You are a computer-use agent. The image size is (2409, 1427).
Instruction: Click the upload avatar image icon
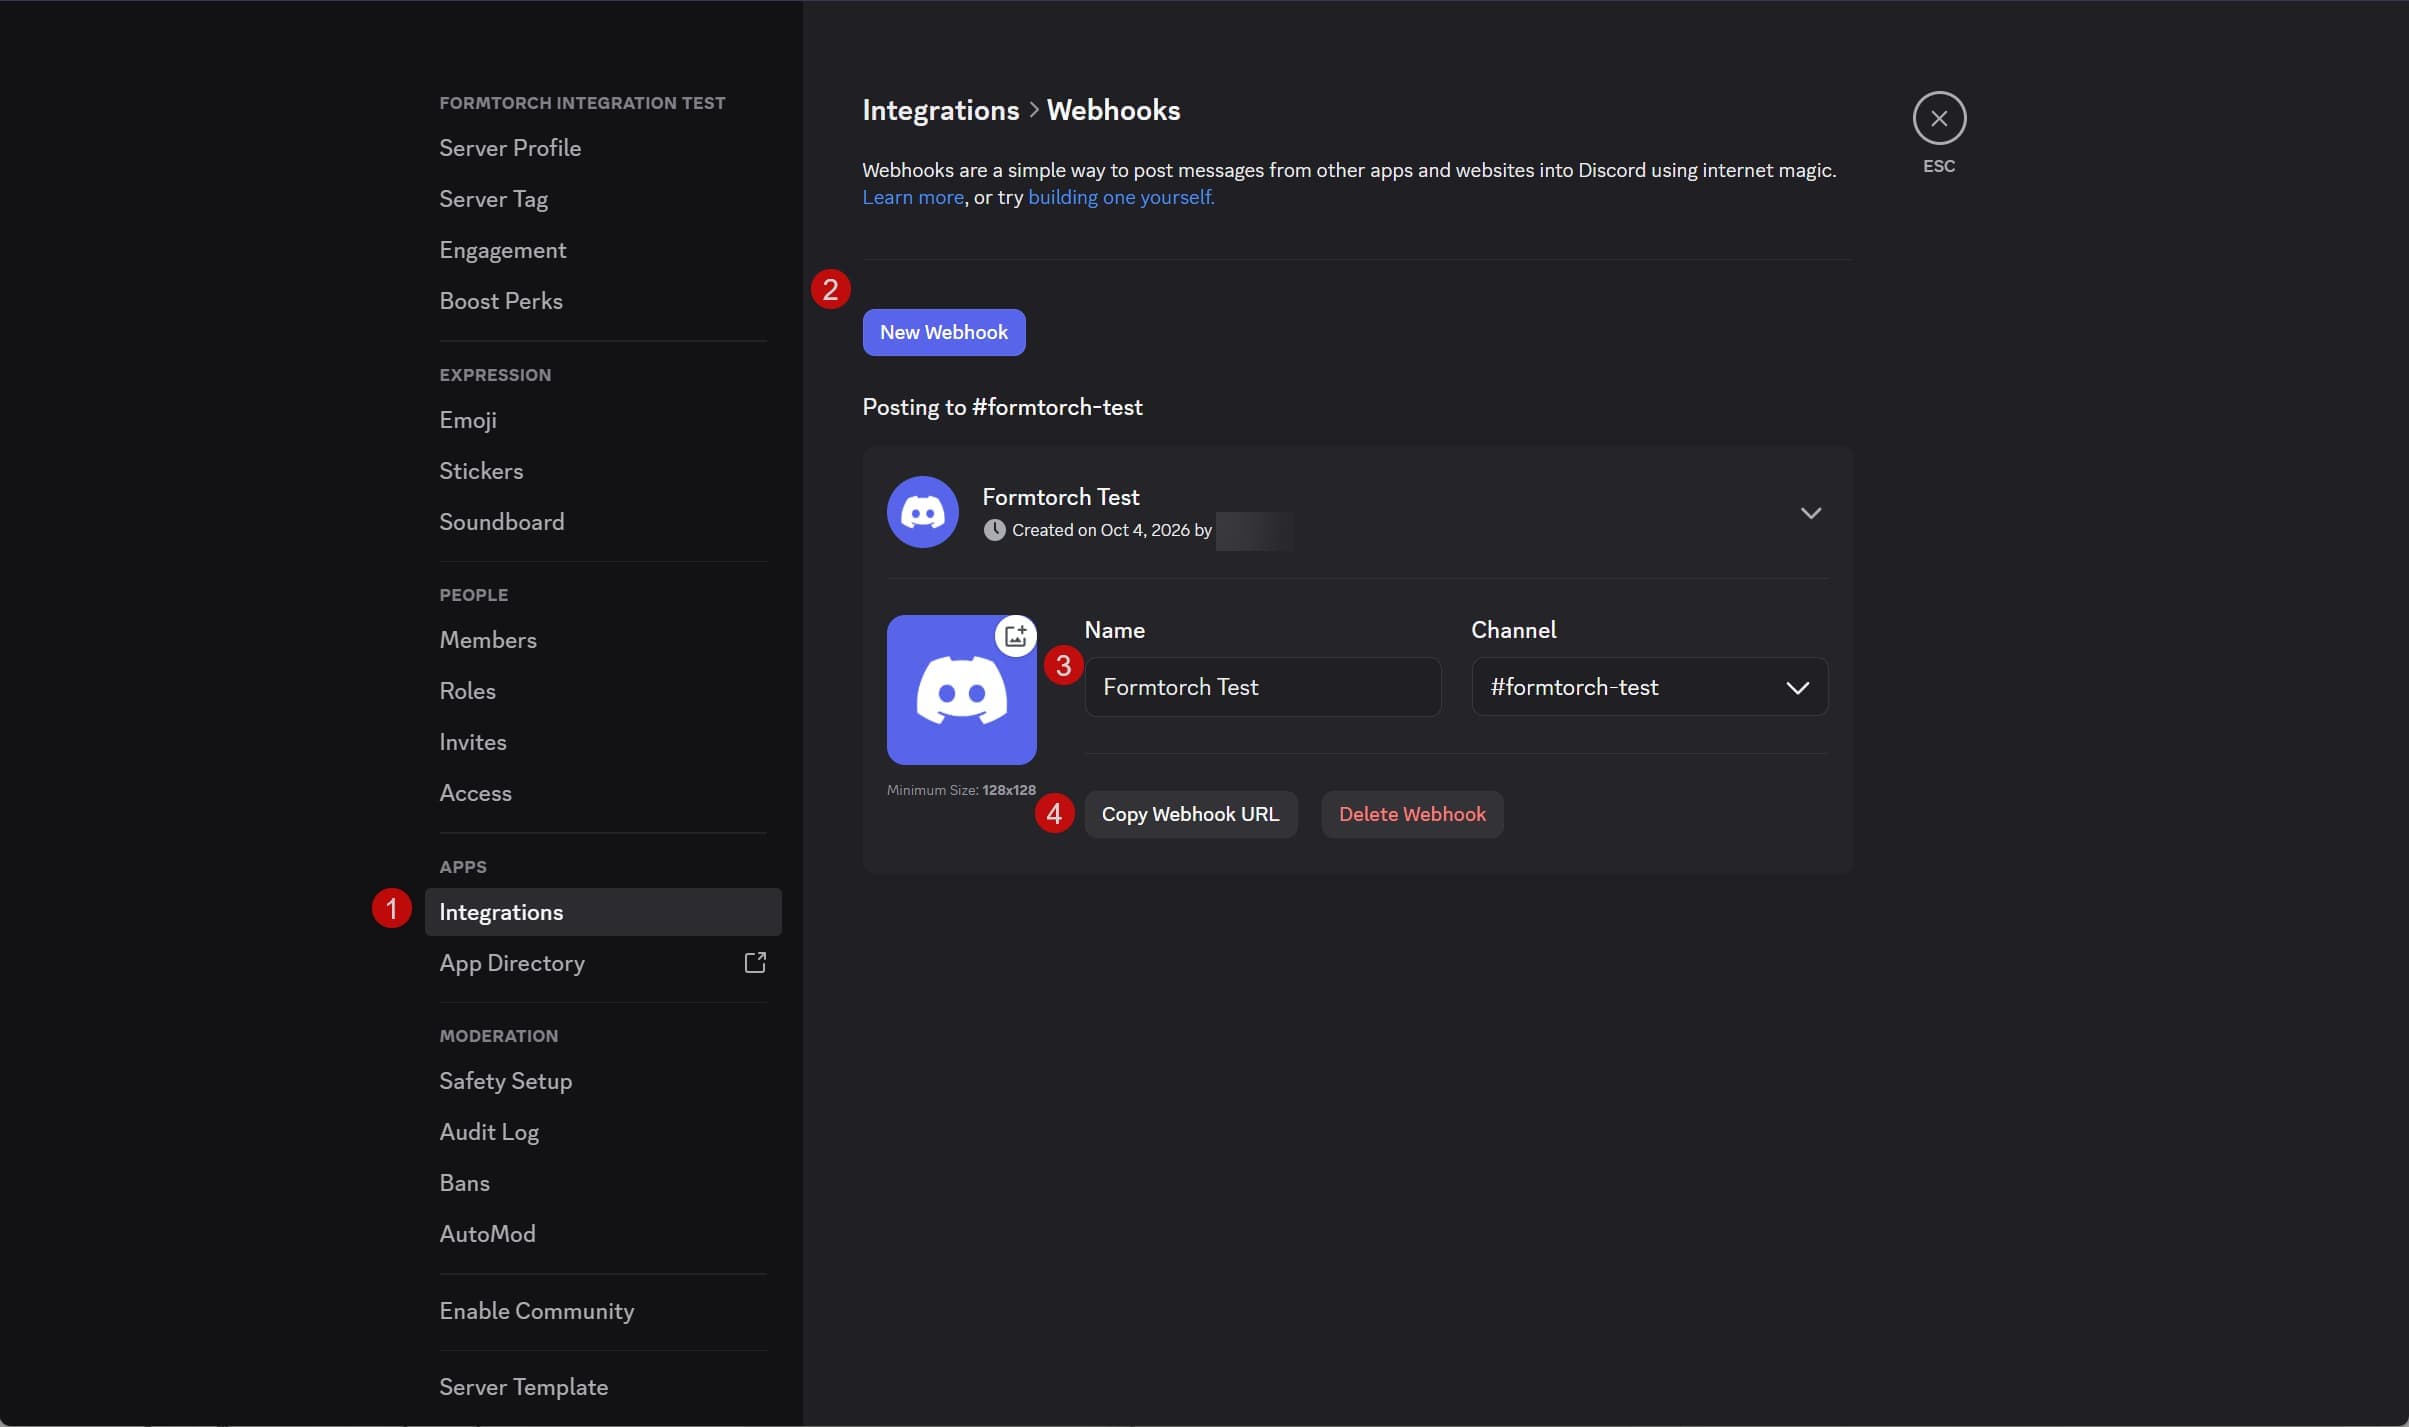[1016, 636]
